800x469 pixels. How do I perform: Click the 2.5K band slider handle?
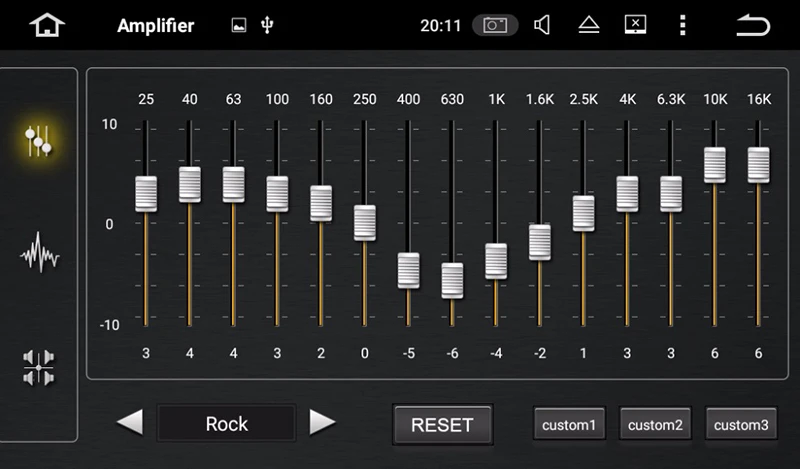coord(584,213)
